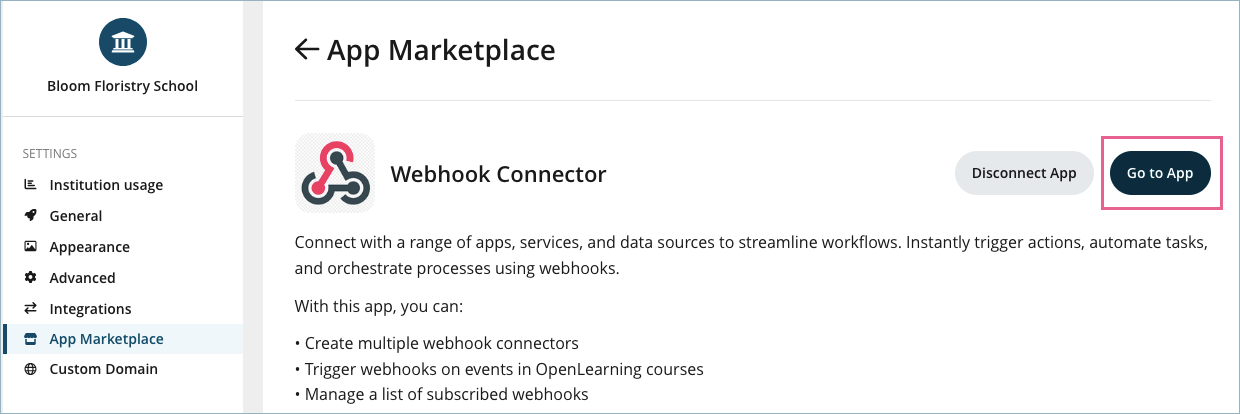
Task: Click the Webhook Connector title text
Action: [x=498, y=174]
